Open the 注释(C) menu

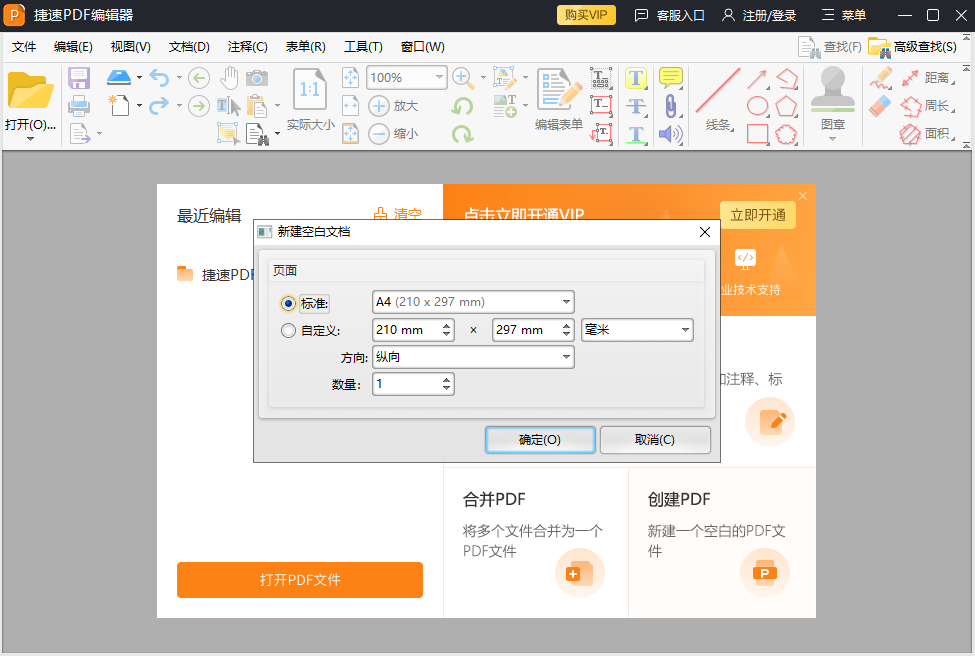click(245, 46)
